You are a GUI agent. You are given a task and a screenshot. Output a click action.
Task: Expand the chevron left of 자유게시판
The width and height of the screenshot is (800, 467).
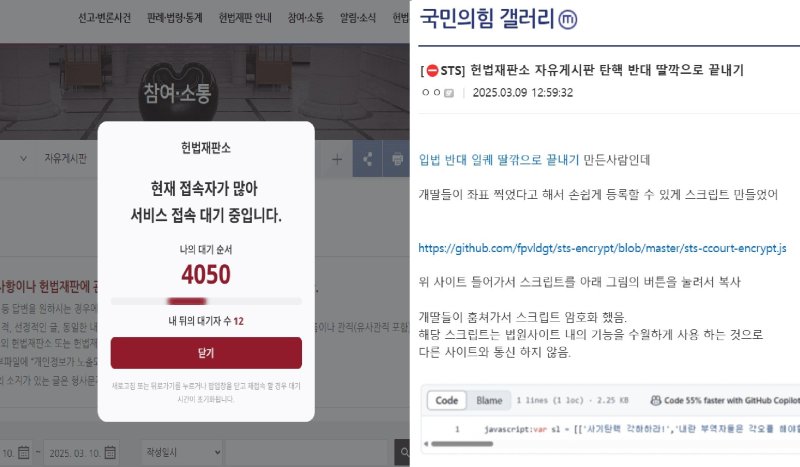23,159
